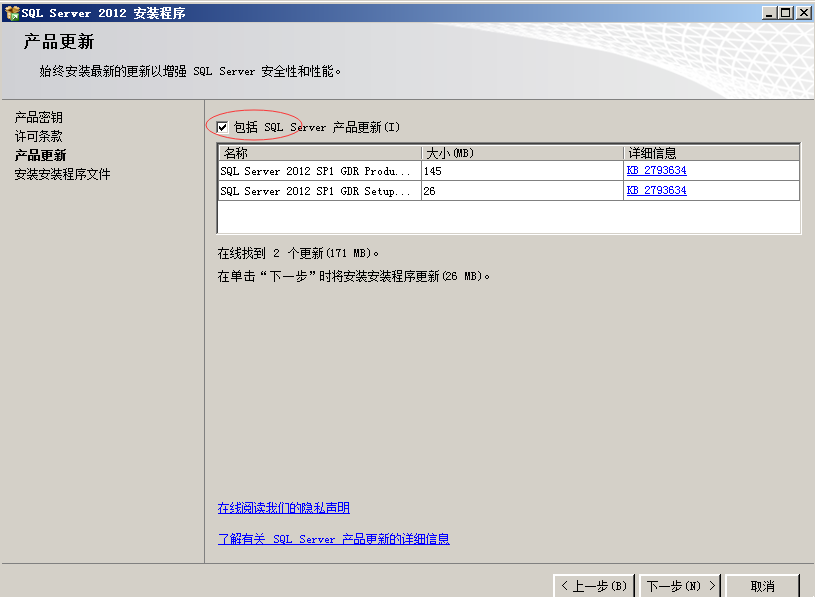
Task: Select 许可条款 step in left sidebar
Action: [x=38, y=136]
